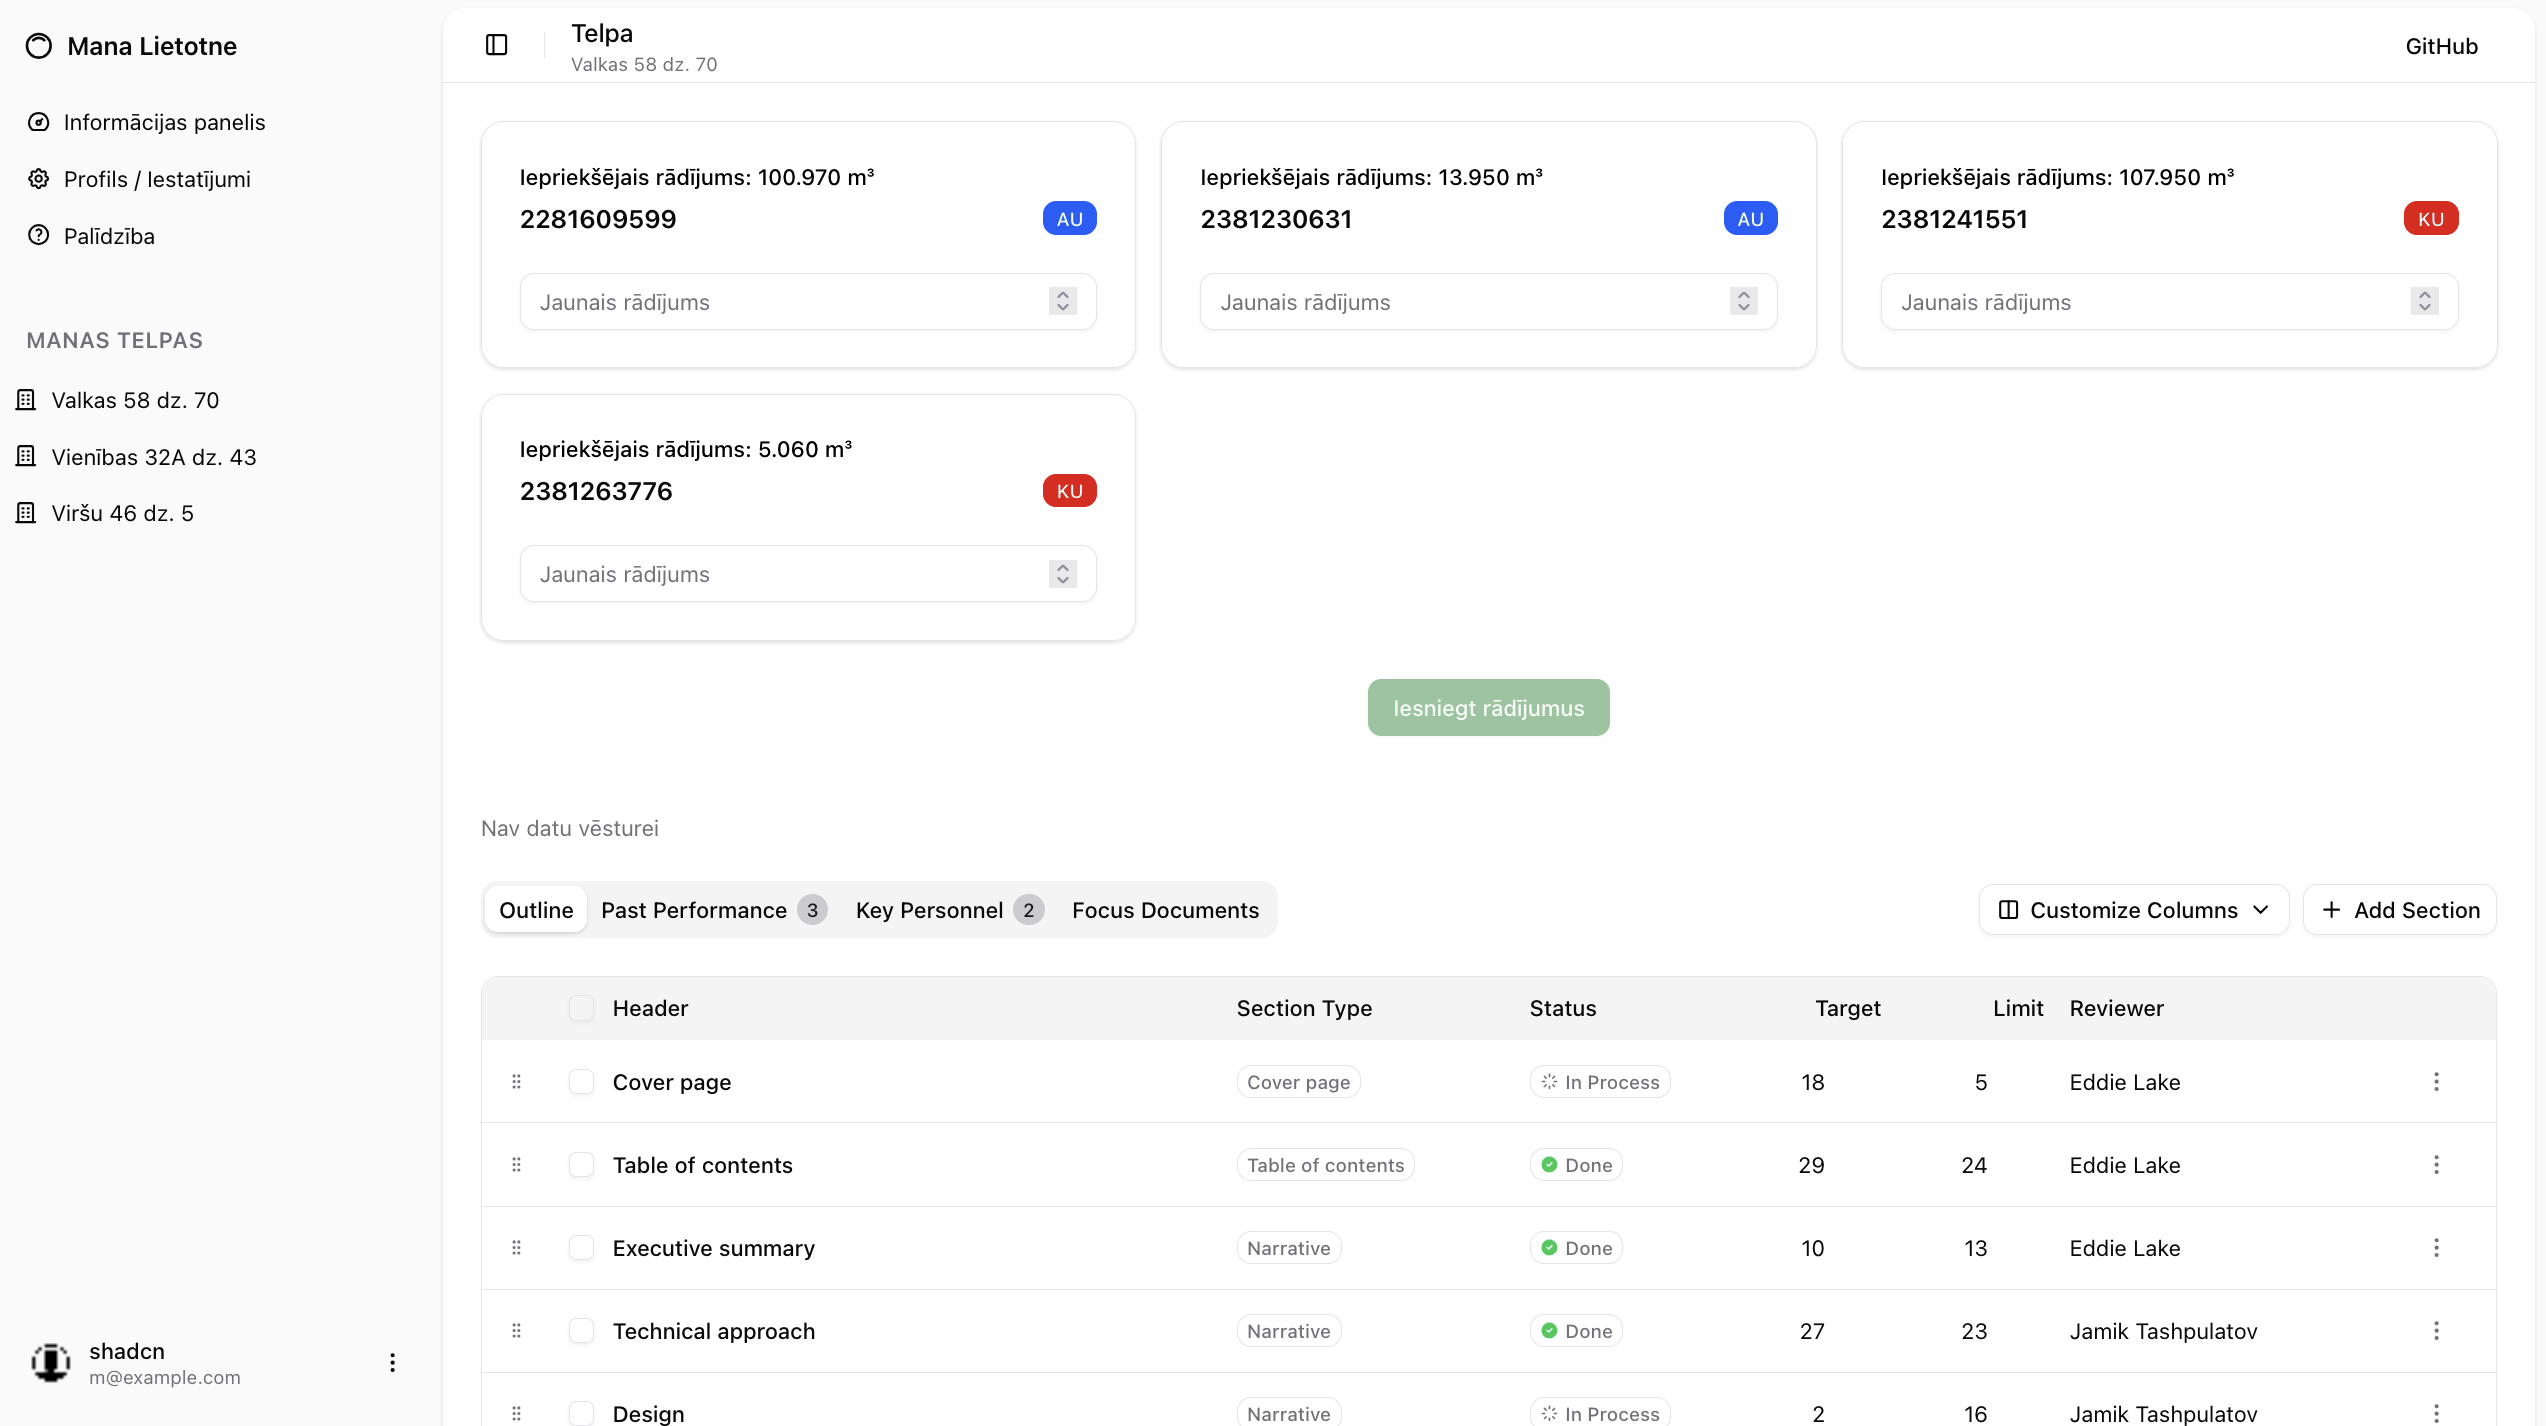Click the Palīdzība help icon
The height and width of the screenshot is (1426, 2546).
(x=39, y=236)
